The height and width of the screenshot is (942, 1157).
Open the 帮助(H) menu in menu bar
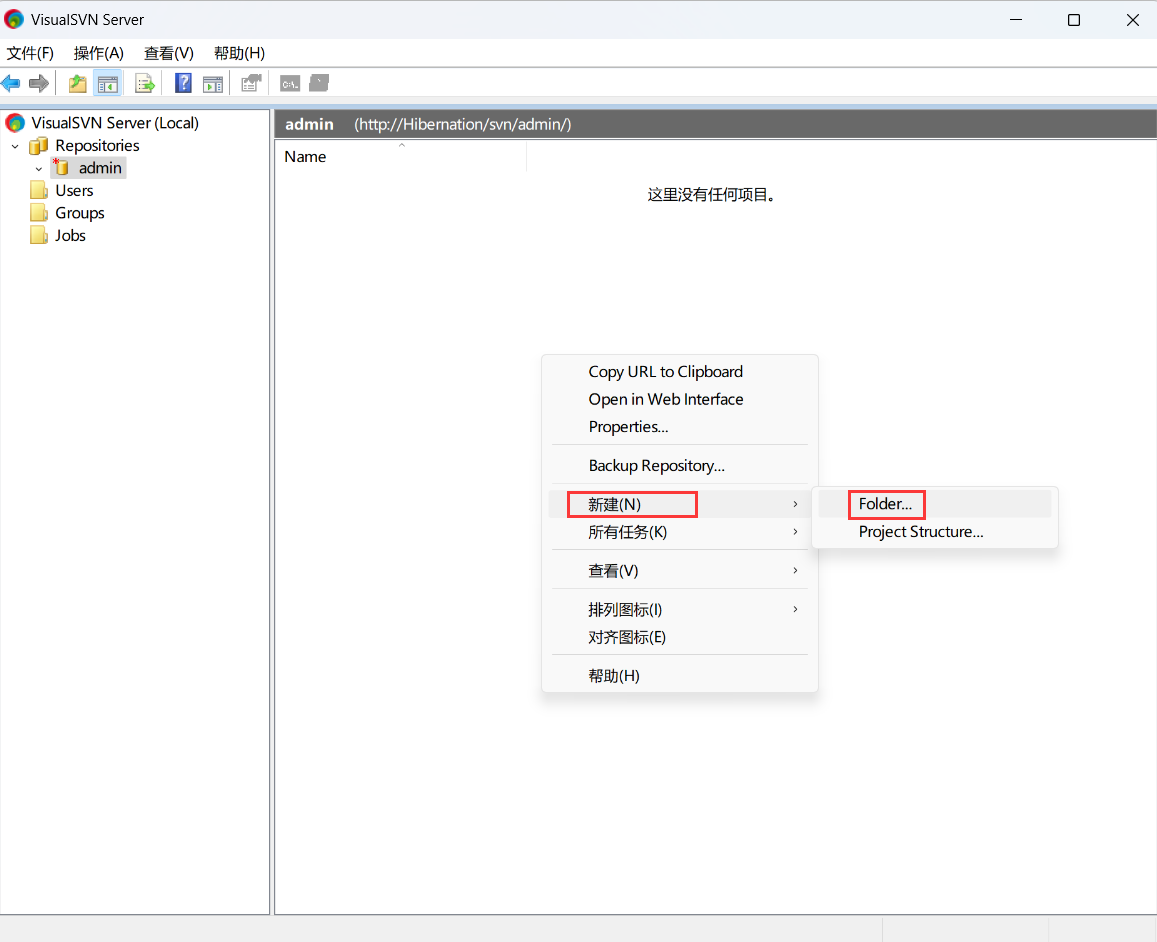239,53
